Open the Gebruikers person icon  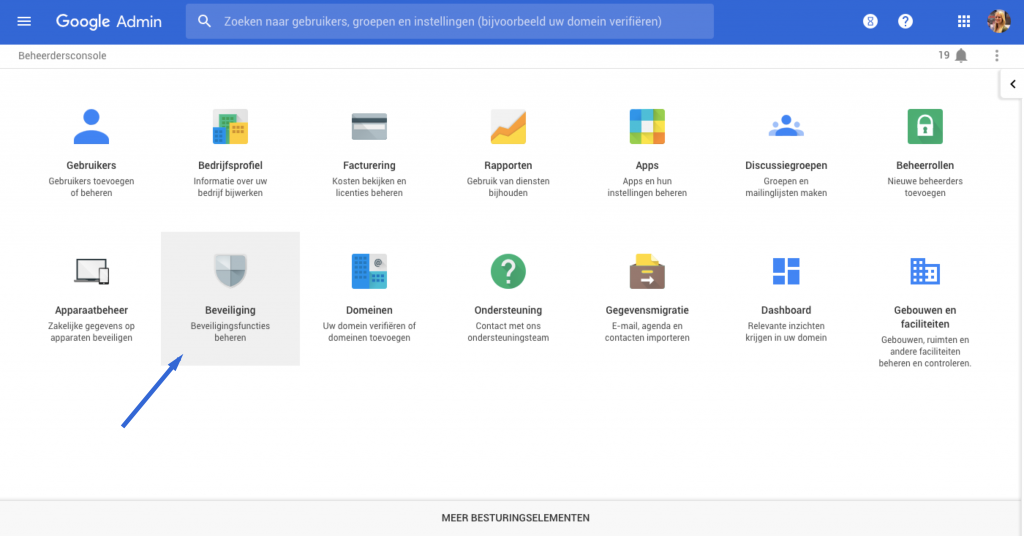(91, 127)
